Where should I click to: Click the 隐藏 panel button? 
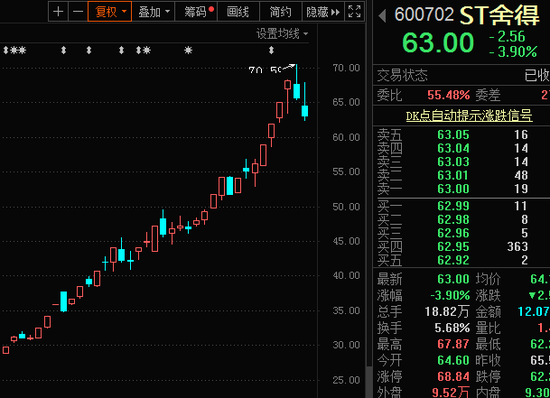pos(323,12)
